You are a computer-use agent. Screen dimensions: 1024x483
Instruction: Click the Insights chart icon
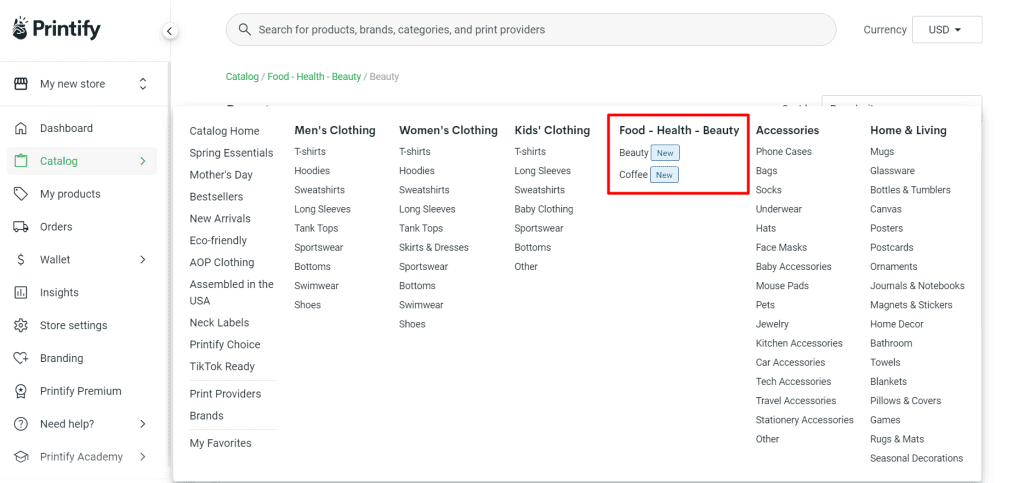(x=21, y=292)
